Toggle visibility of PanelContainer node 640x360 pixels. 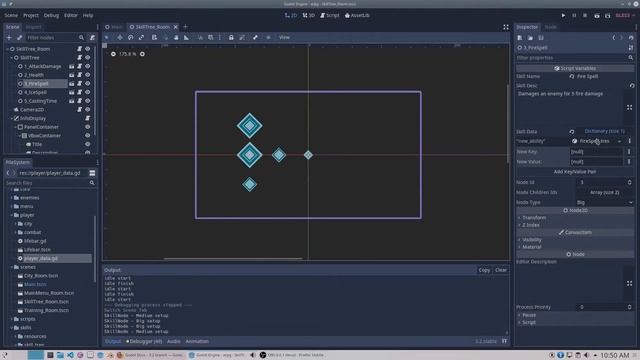click(87, 127)
